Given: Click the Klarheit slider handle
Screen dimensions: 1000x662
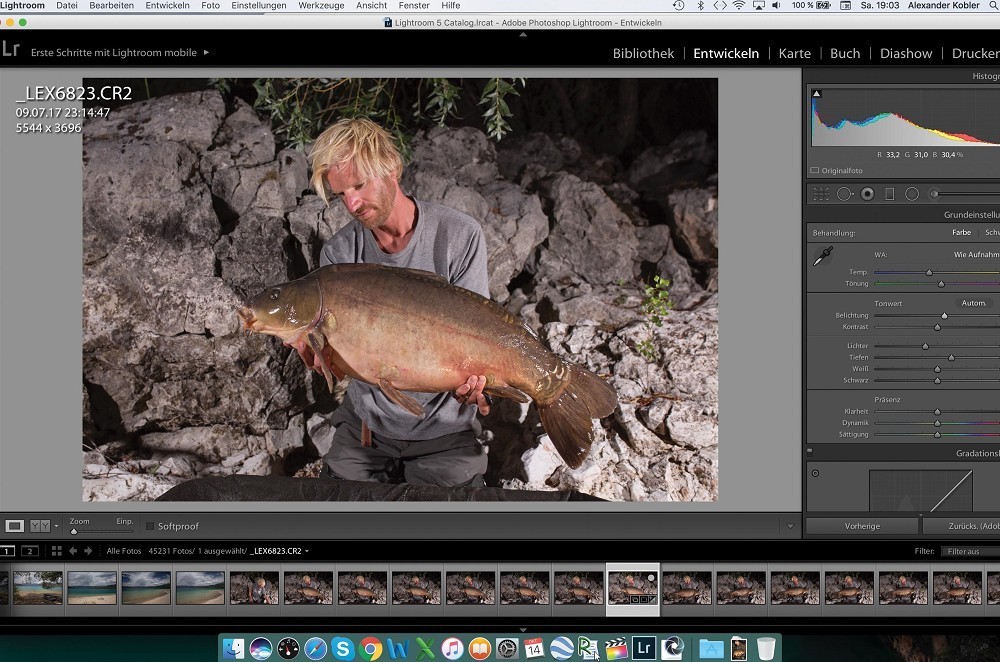Looking at the screenshot, I should click(938, 412).
